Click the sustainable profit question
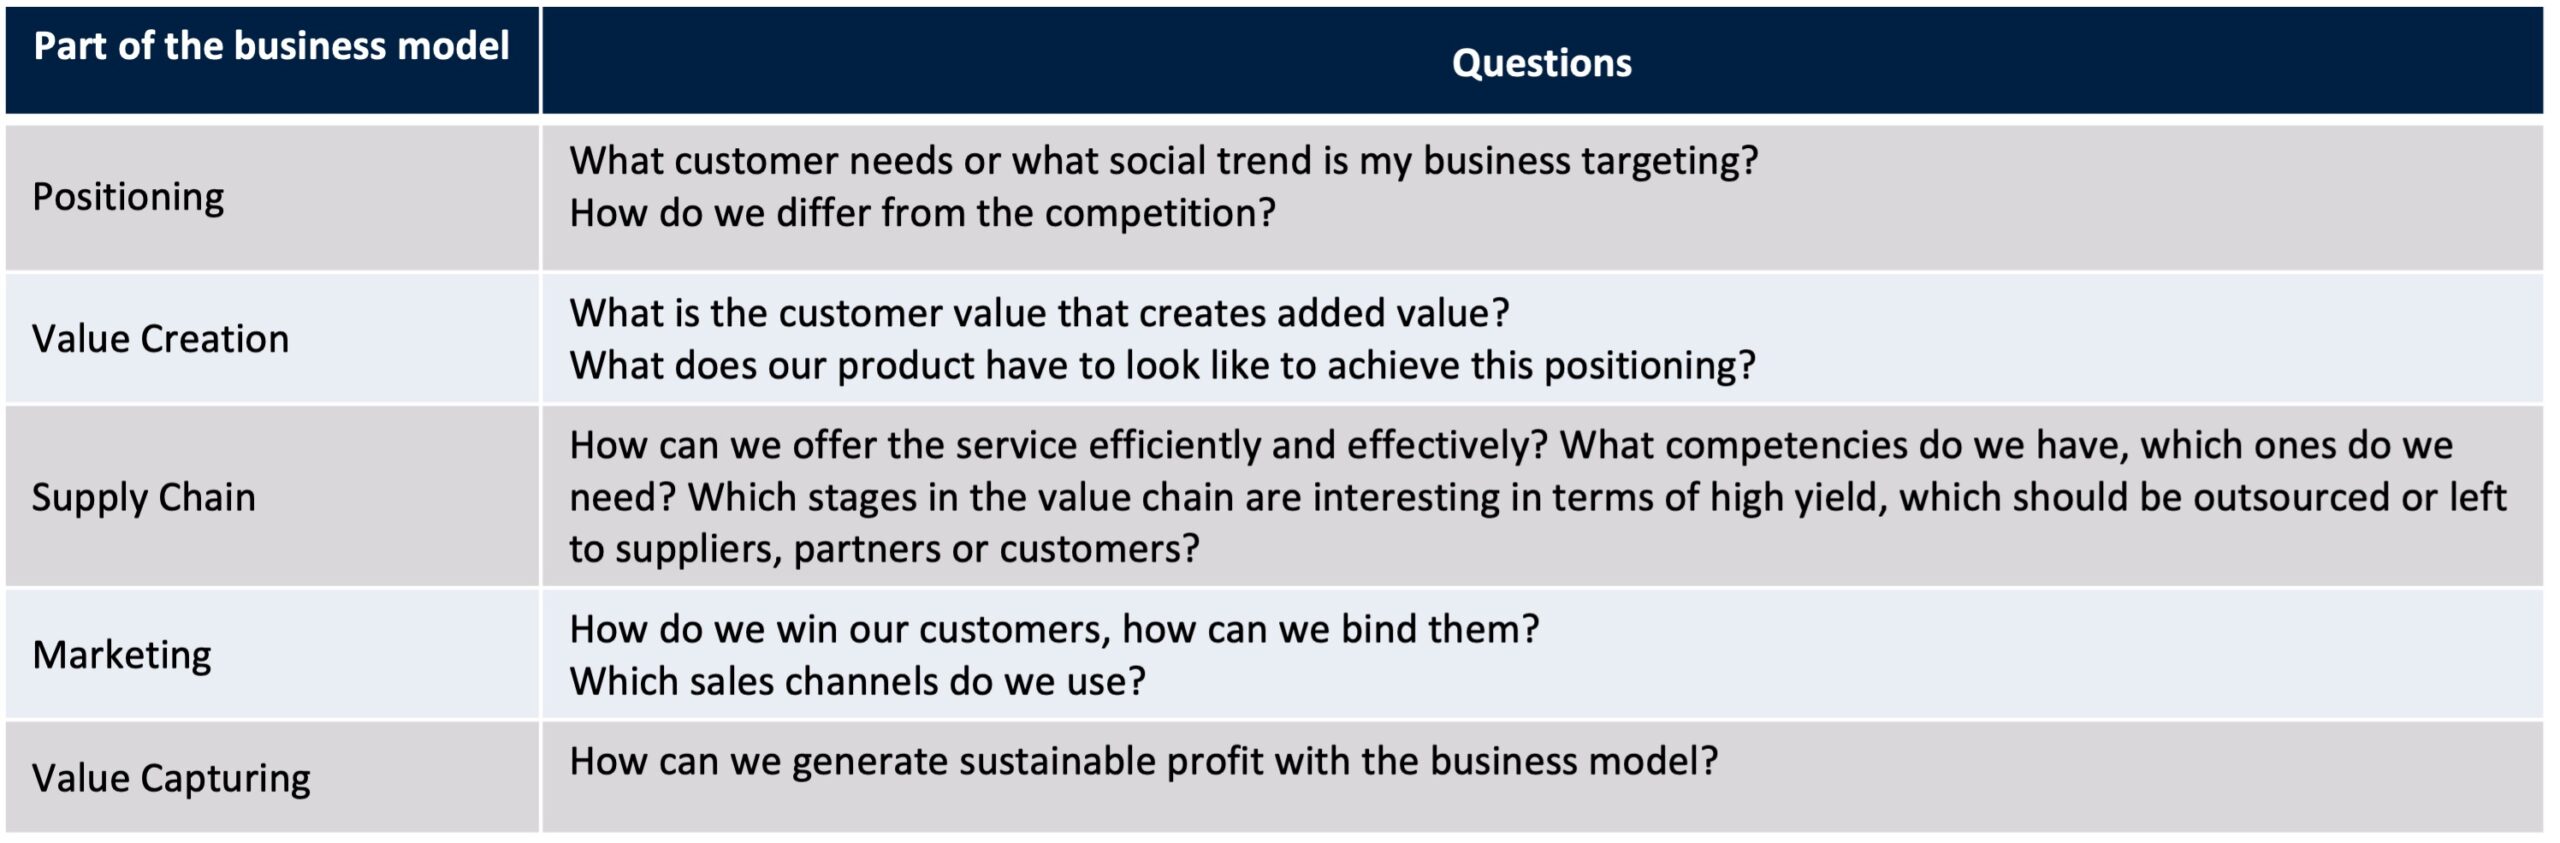This screenshot has width=2560, height=843. tap(1143, 761)
